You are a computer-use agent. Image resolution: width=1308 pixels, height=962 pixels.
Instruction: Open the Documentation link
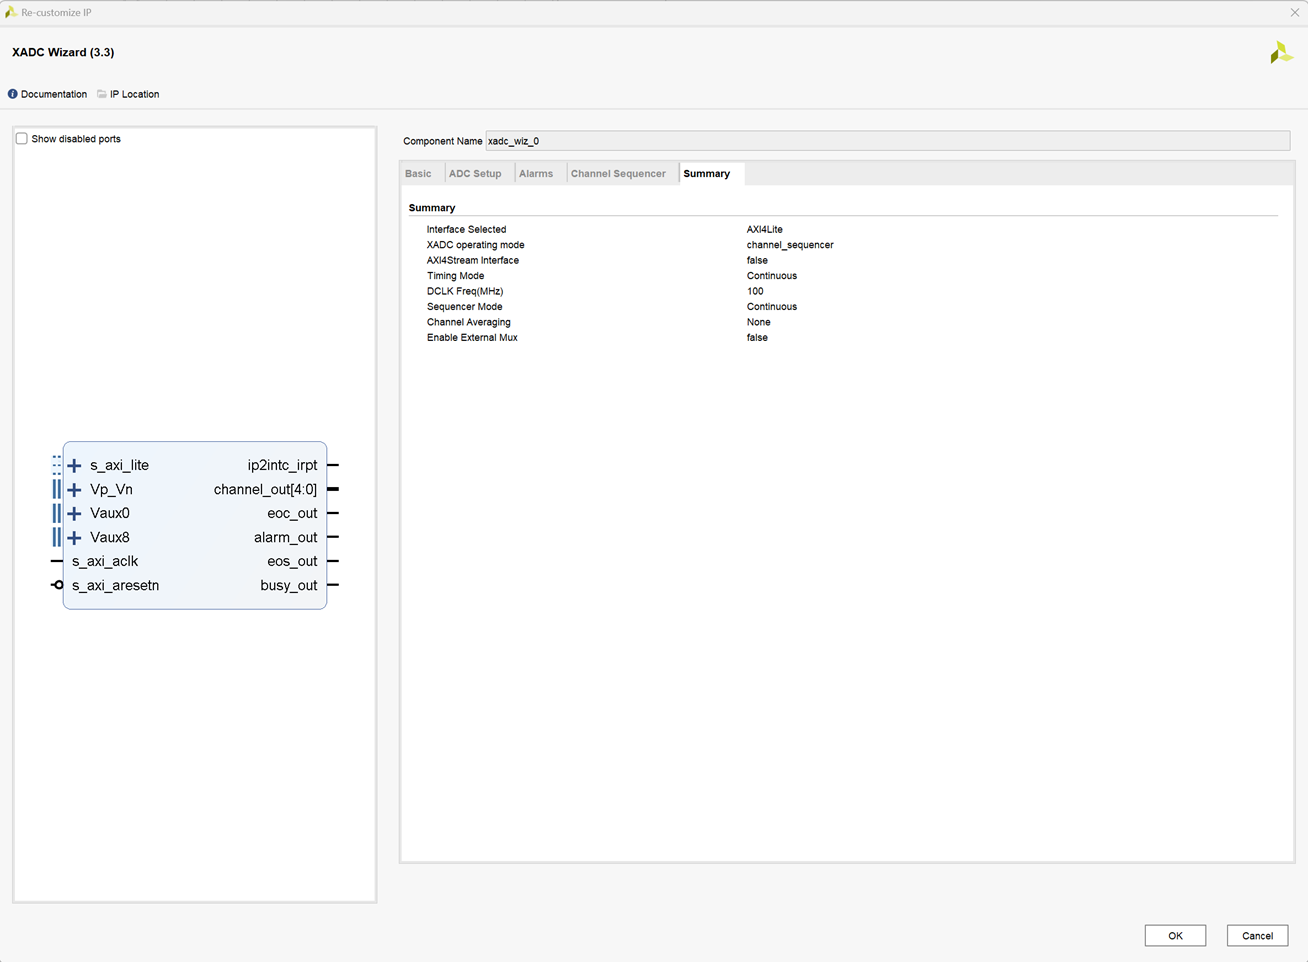coord(54,94)
